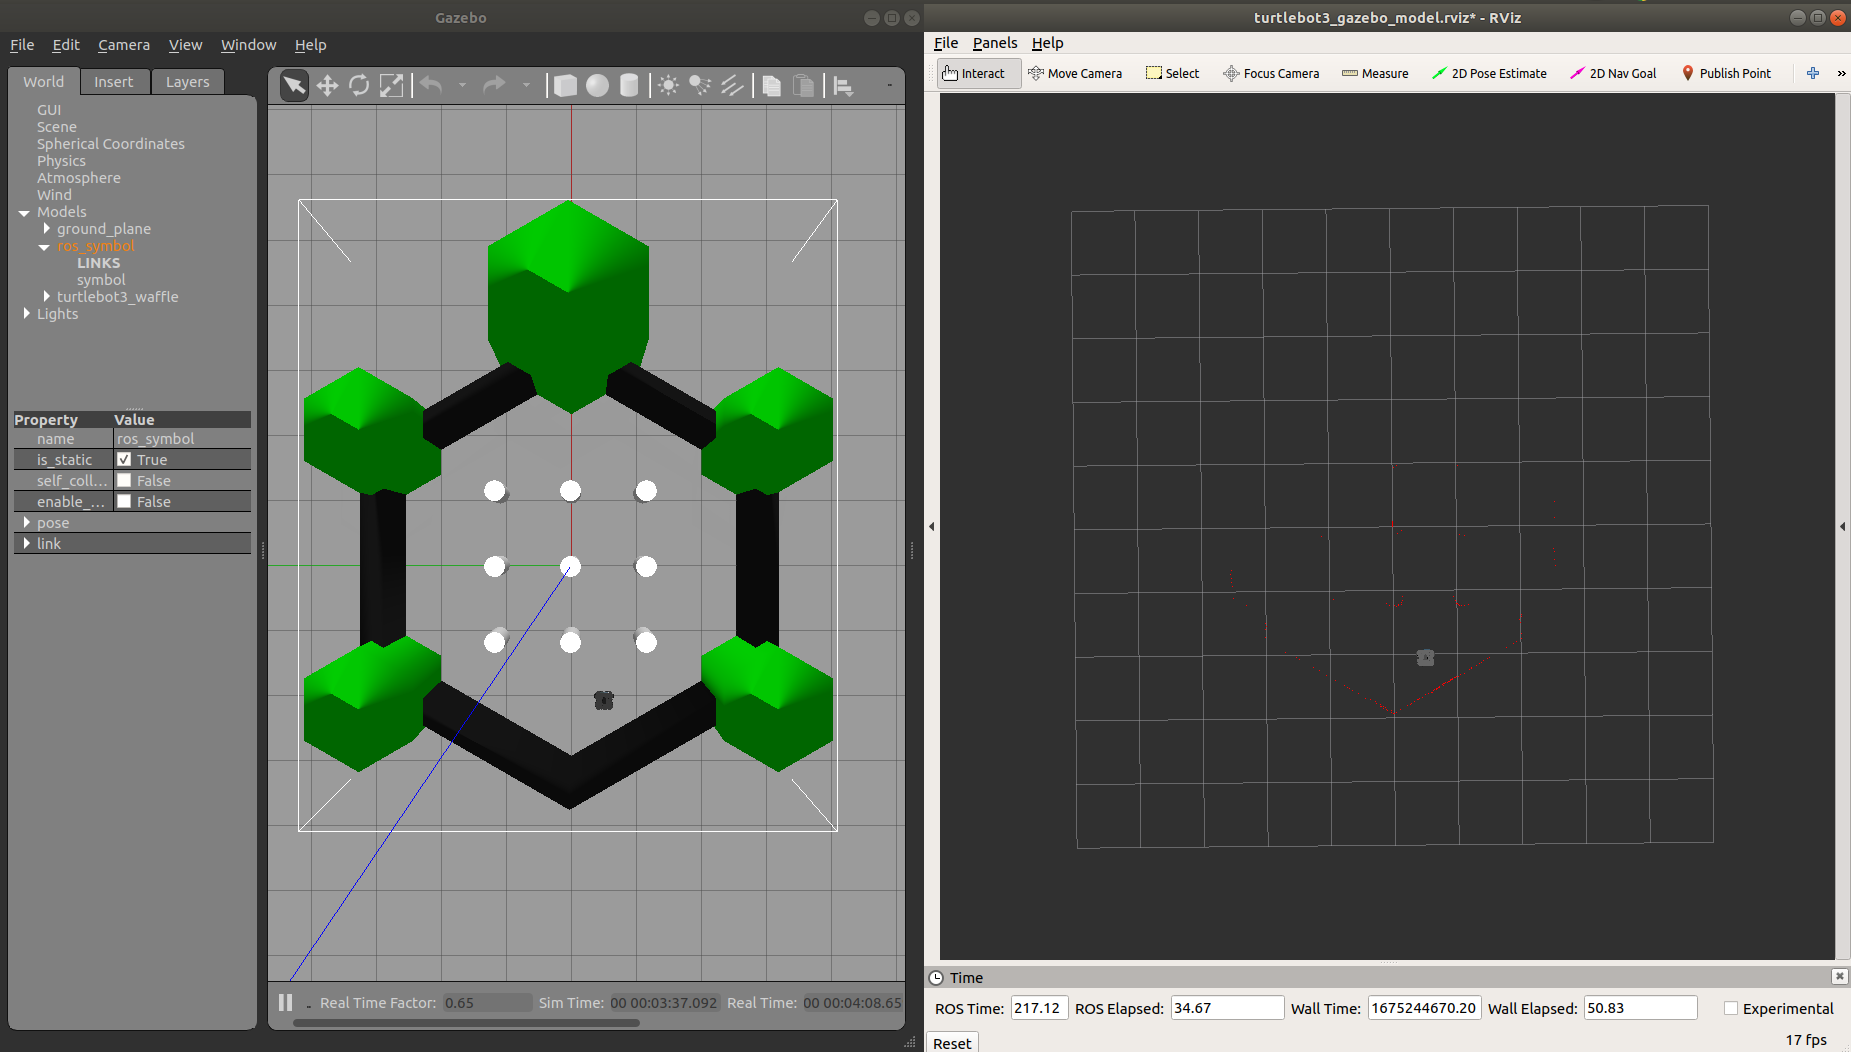1851x1052 pixels.
Task: Activate the Measure tool in RViz
Action: click(x=1375, y=73)
